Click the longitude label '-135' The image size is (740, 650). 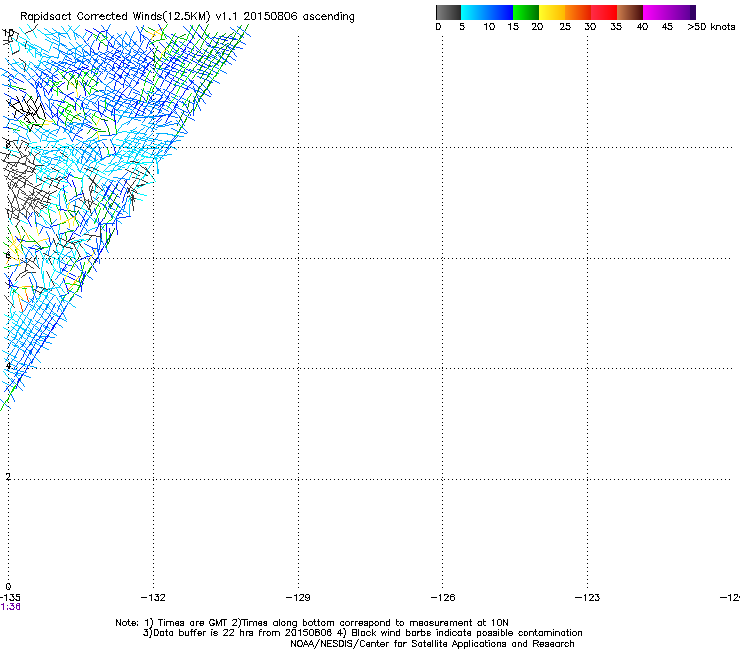10,598
